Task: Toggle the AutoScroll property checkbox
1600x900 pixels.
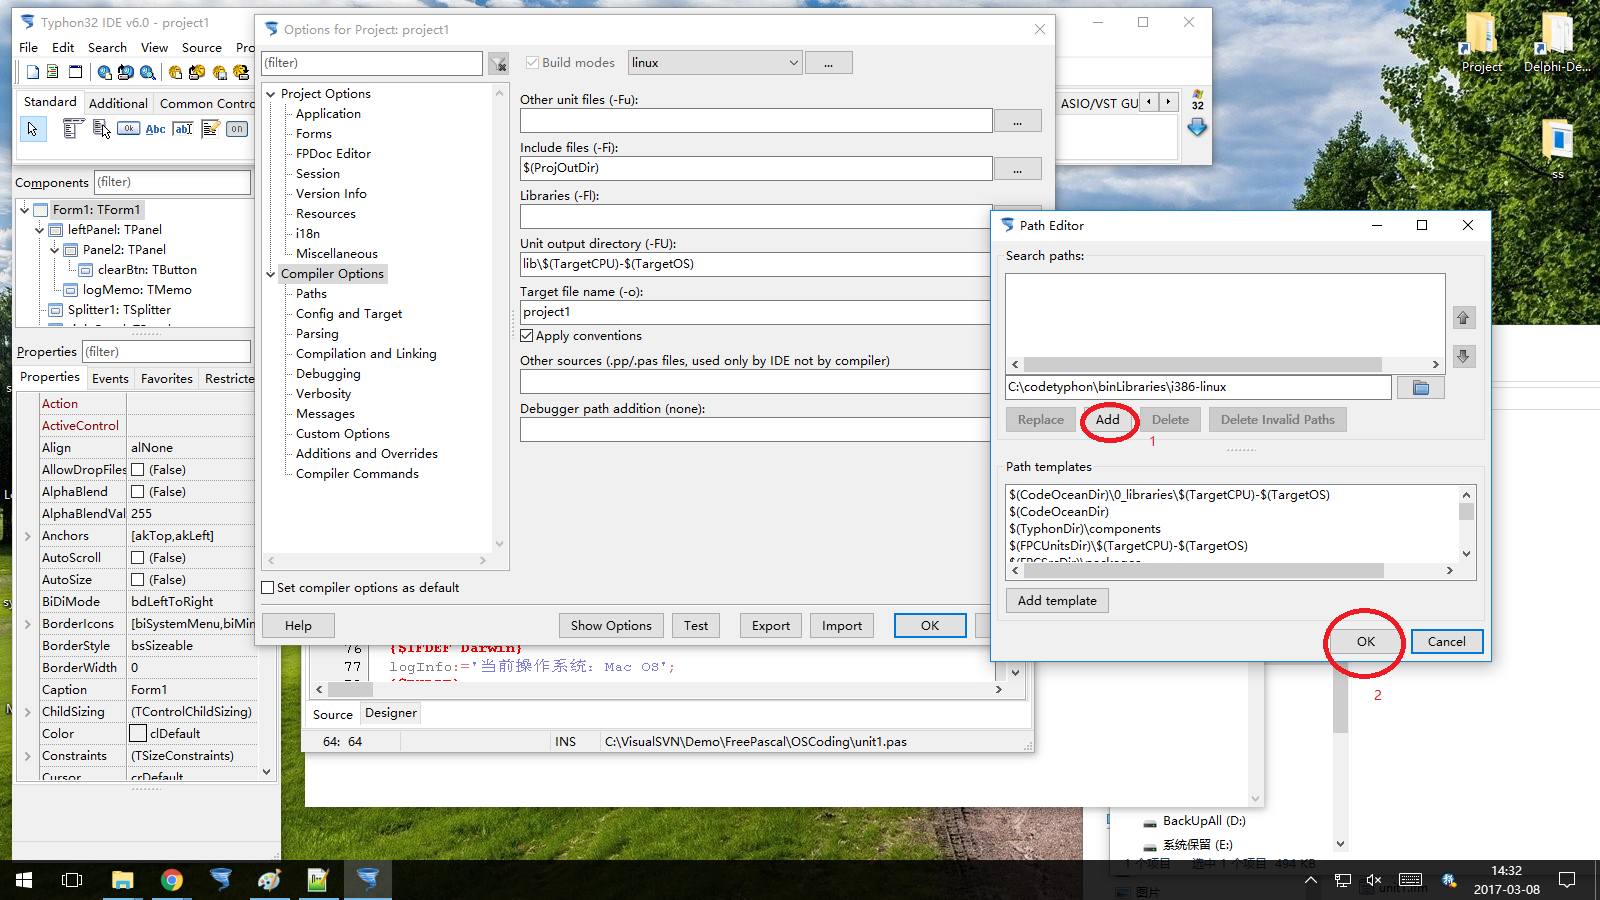Action: (138, 558)
